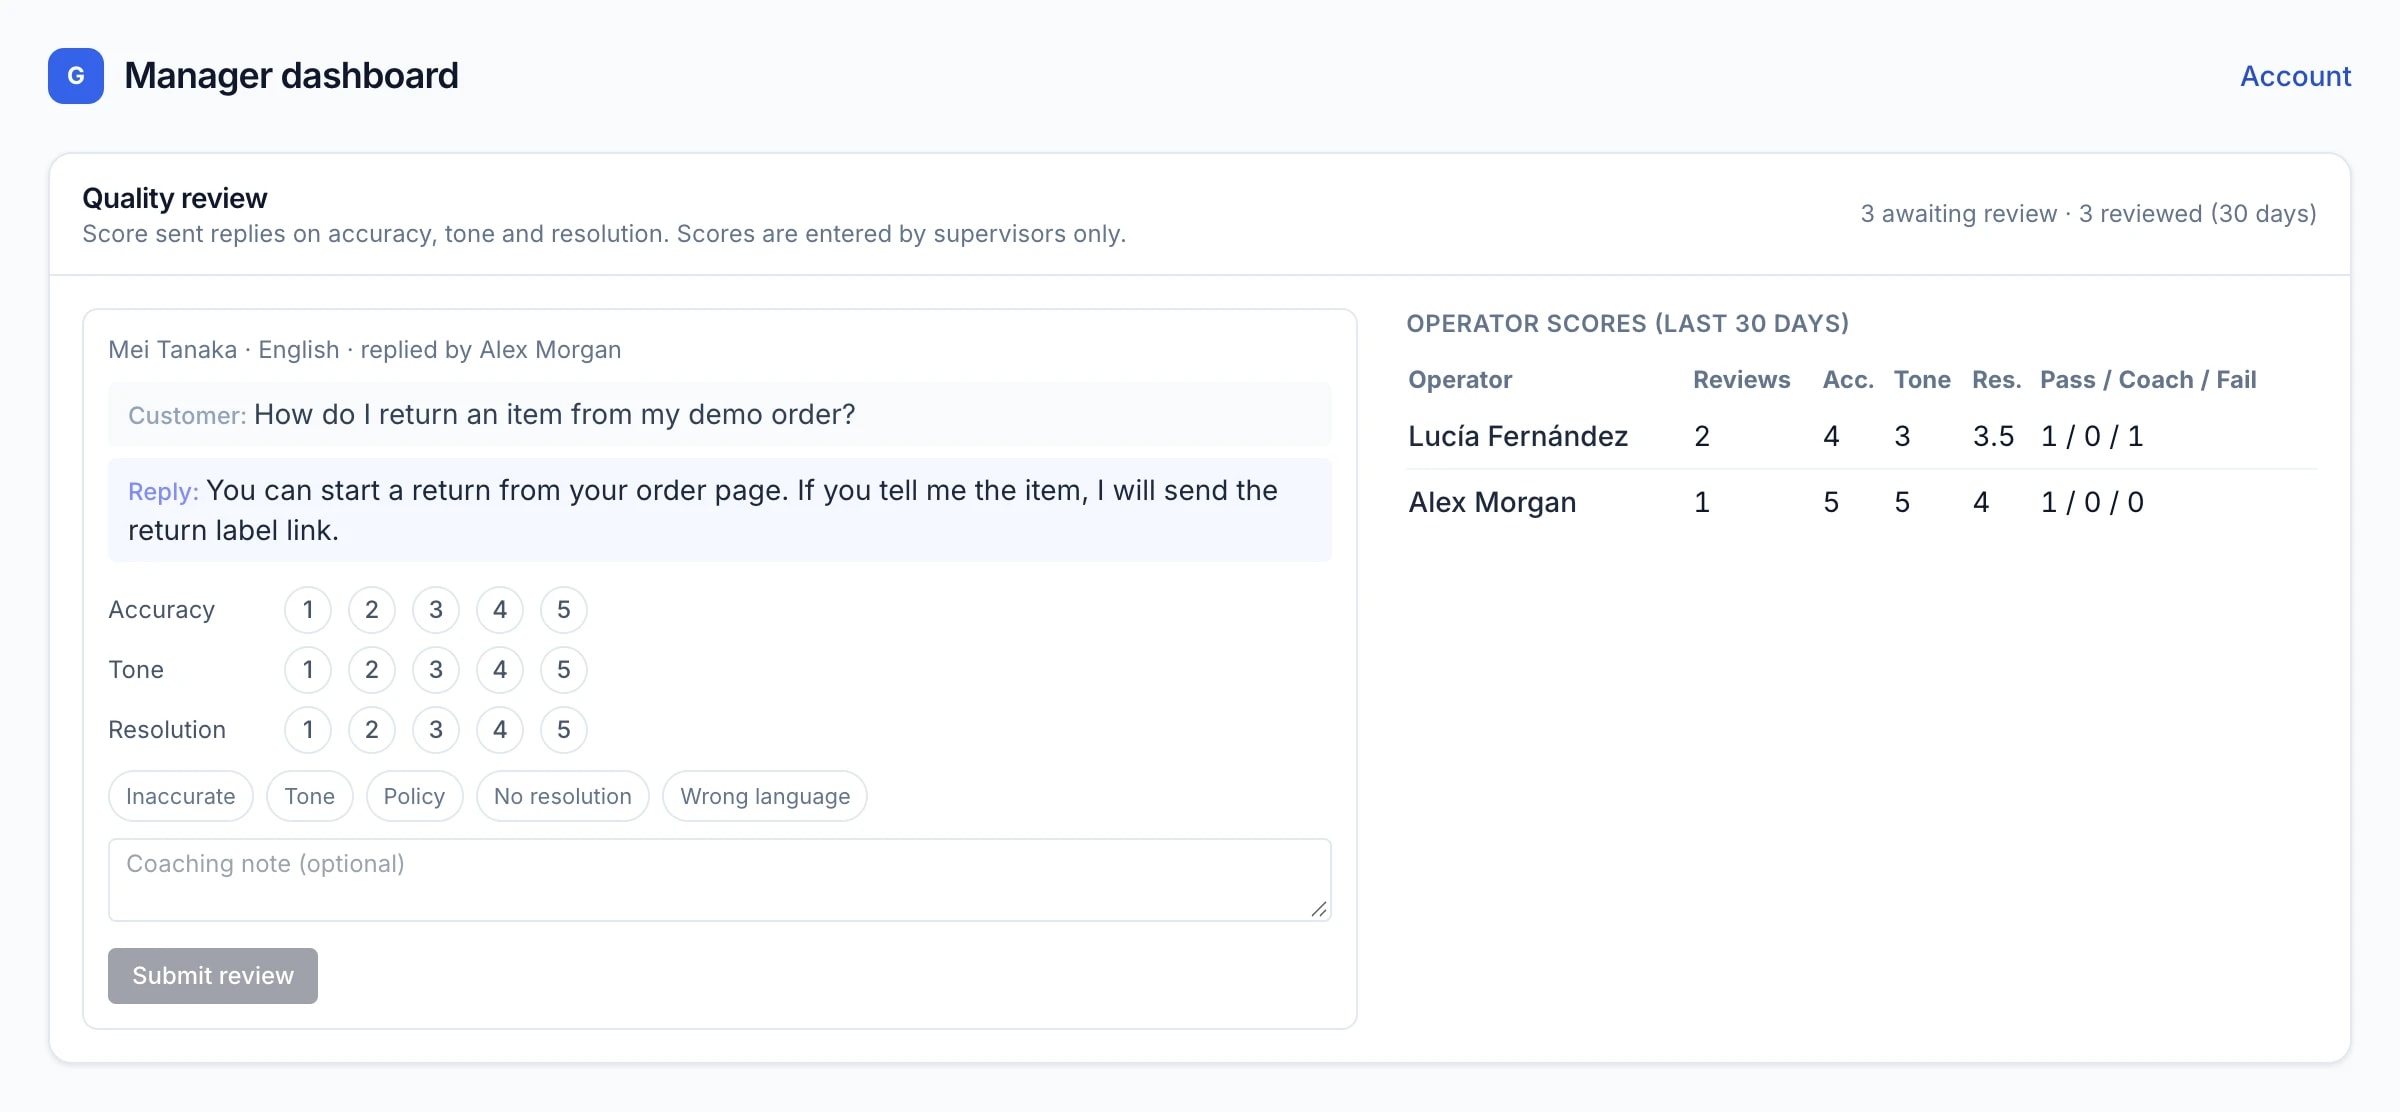Select the Lucía Fernández operator row

(1862, 436)
